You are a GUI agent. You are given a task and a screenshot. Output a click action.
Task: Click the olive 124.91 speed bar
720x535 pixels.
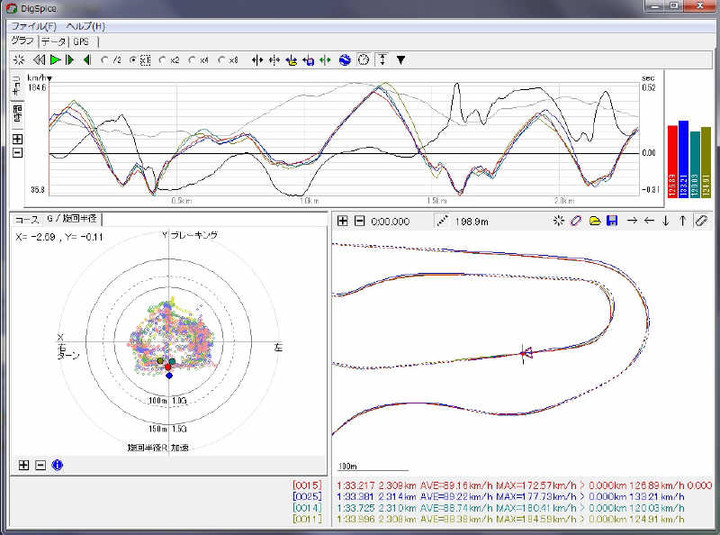click(706, 163)
